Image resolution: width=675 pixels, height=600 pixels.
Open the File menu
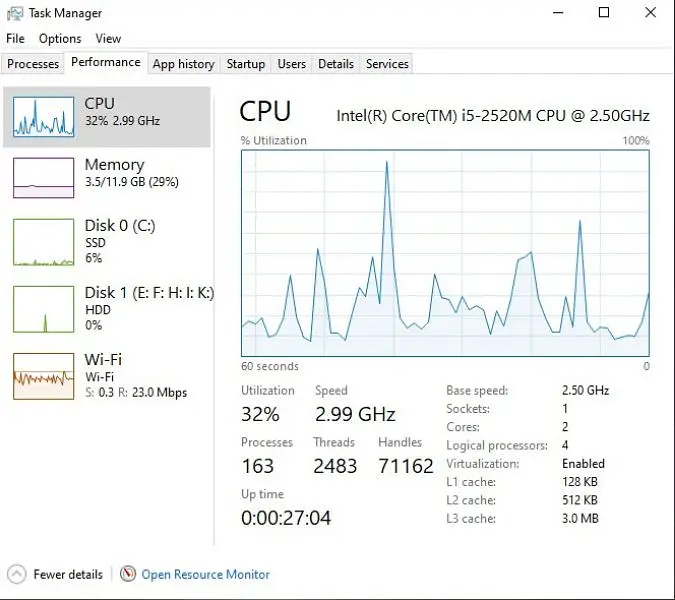tap(15, 39)
